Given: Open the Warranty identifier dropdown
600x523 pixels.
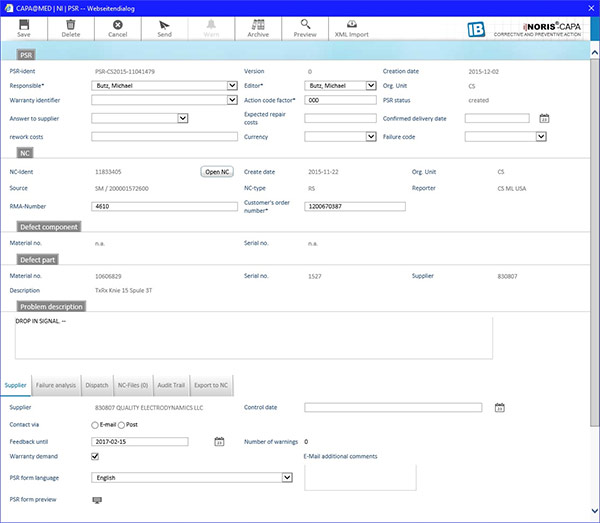Looking at the screenshot, I should (232, 100).
